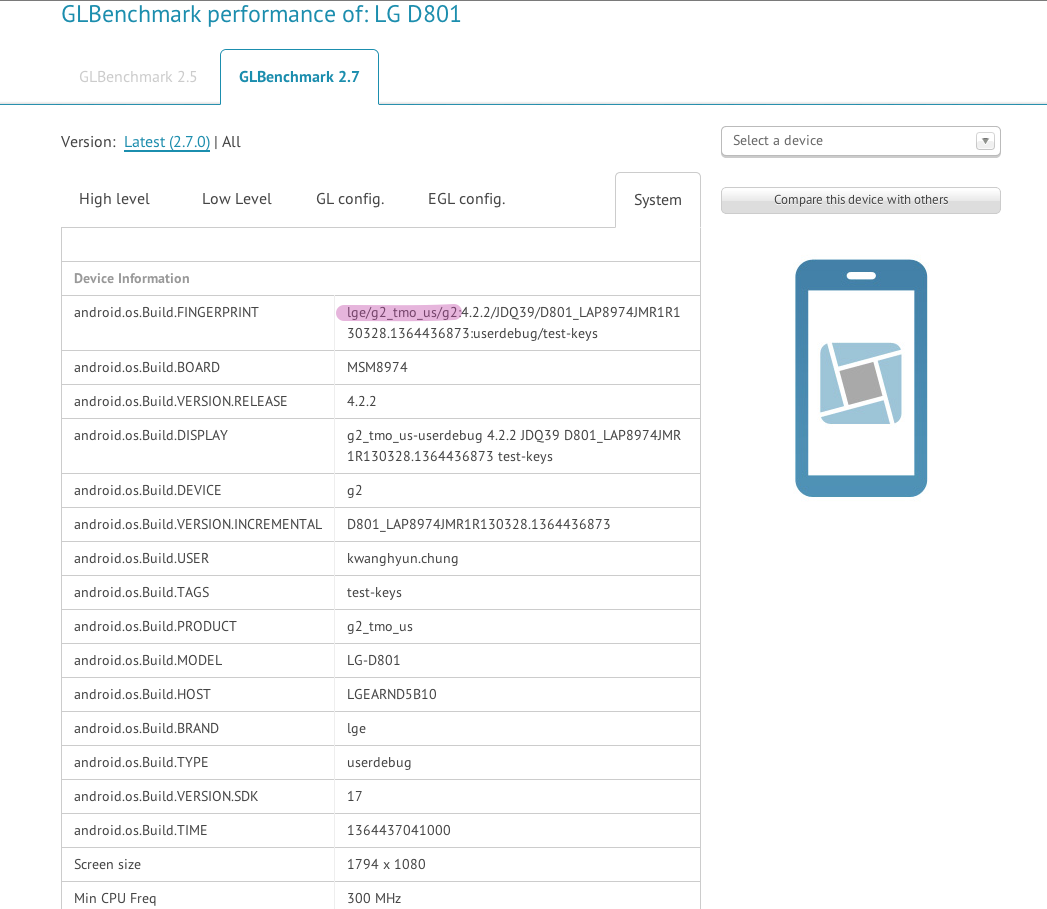Click the dropdown arrow in device selector
The image size is (1047, 909).
coord(985,141)
